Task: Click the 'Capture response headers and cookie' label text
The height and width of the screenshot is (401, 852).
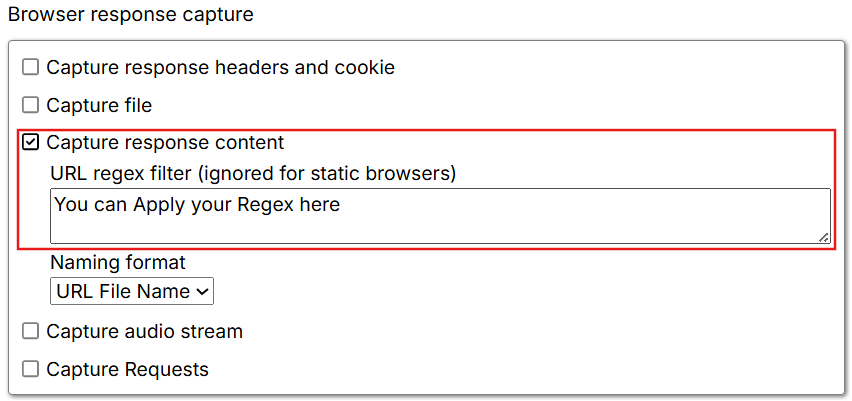Action: coord(220,68)
